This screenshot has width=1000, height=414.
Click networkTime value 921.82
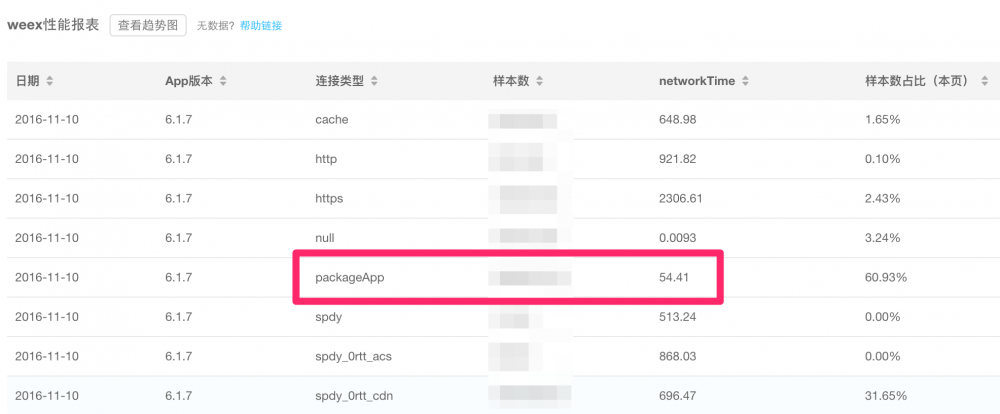(677, 159)
